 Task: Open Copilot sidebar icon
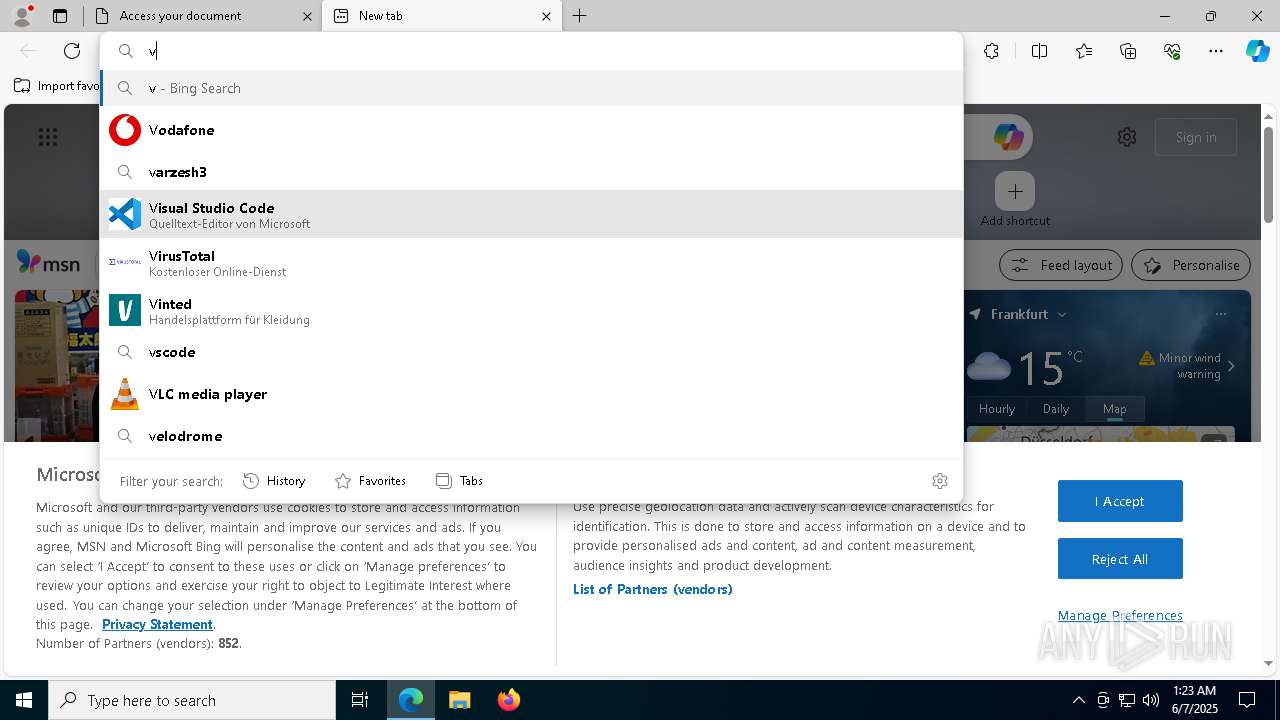click(1257, 51)
